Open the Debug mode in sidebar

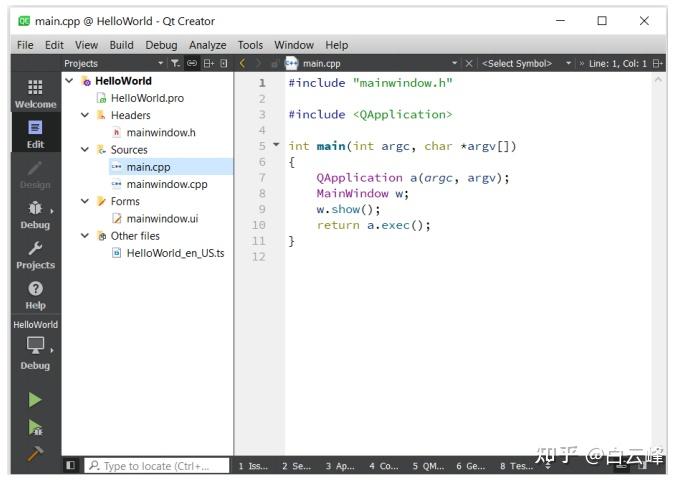coord(35,214)
